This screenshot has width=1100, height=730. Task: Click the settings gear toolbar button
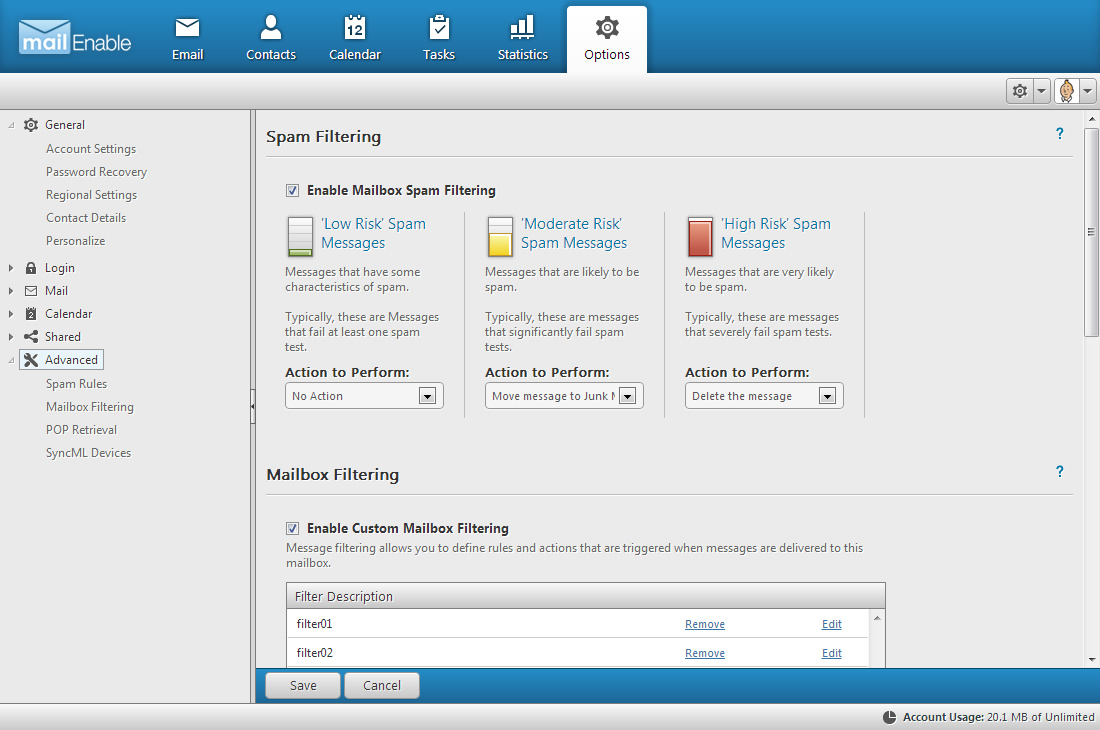[1020, 91]
